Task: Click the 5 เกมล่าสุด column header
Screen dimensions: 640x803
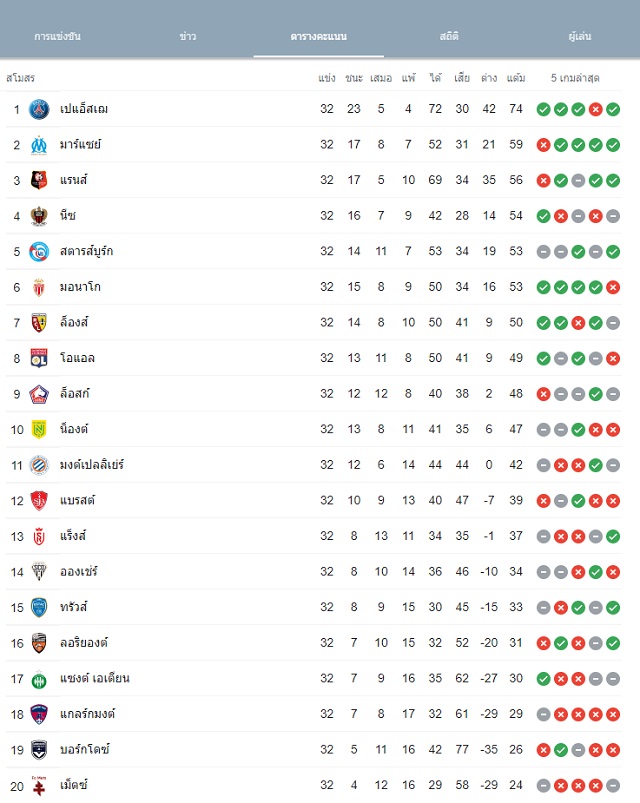Action: [x=575, y=78]
